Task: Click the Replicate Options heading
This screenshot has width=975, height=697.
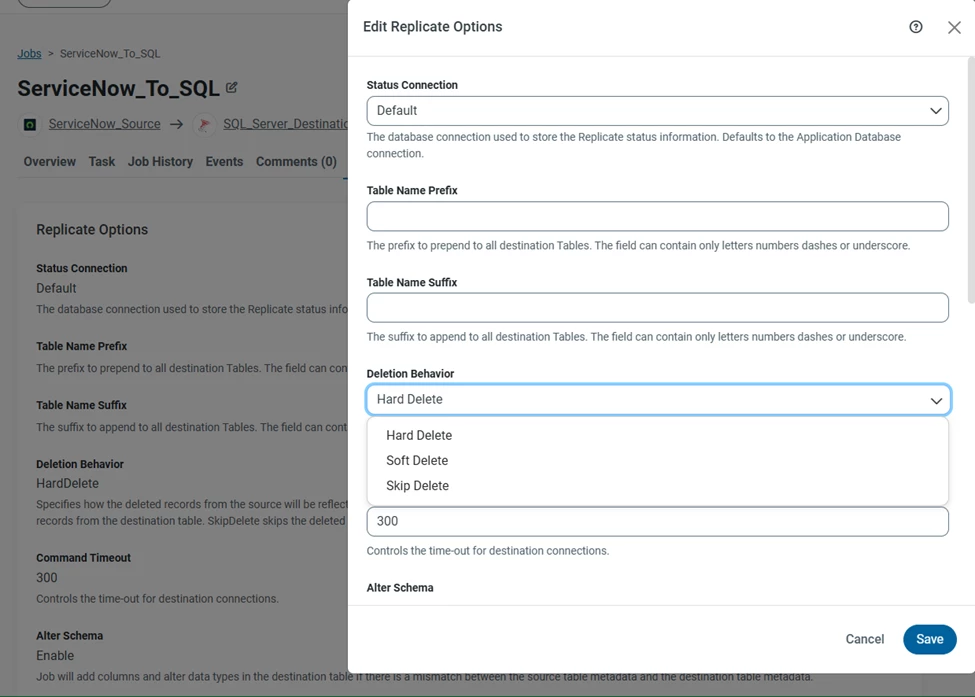Action: 92,229
